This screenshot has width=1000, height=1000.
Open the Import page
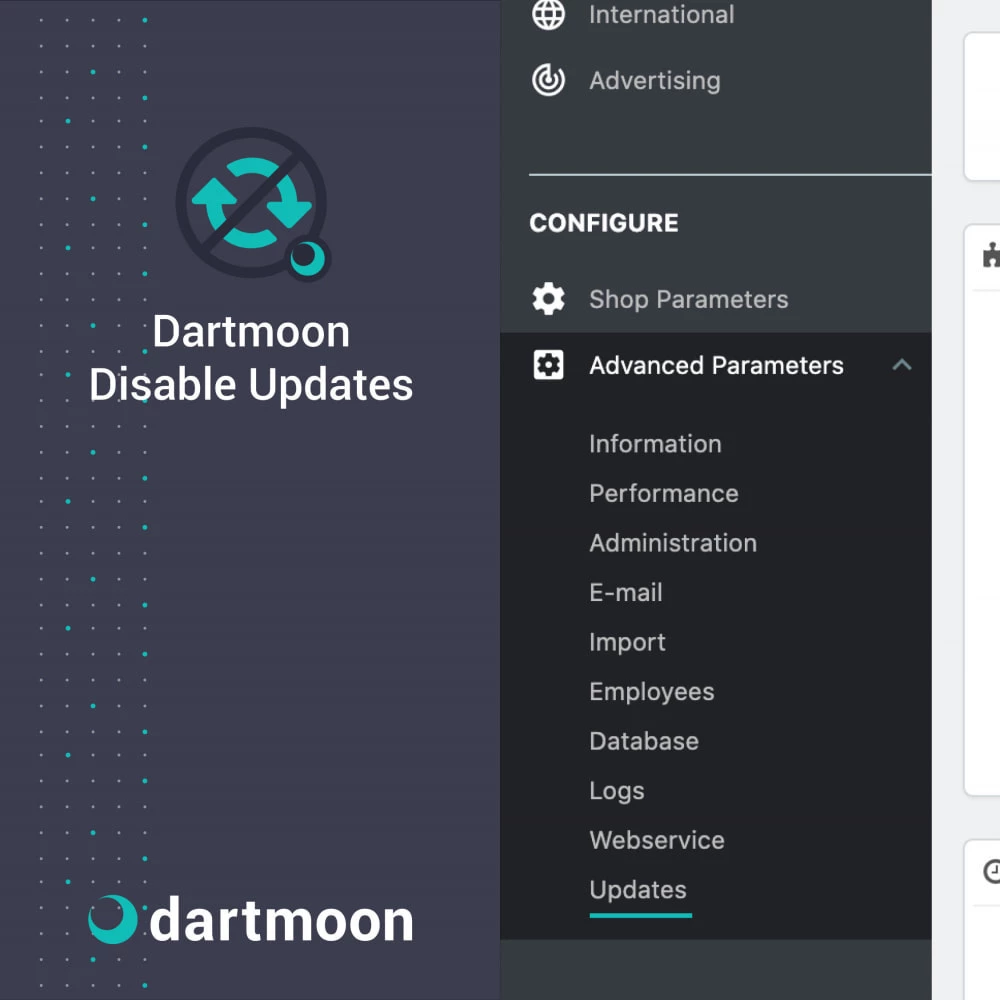[627, 643]
